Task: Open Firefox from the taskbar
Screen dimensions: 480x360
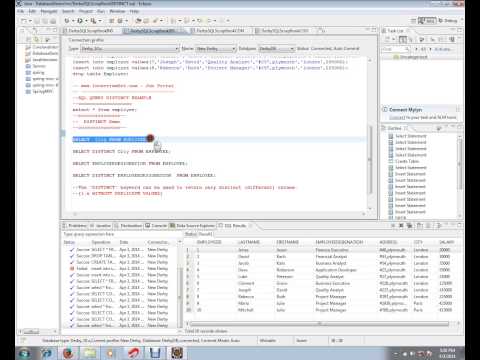Action: tap(68, 353)
